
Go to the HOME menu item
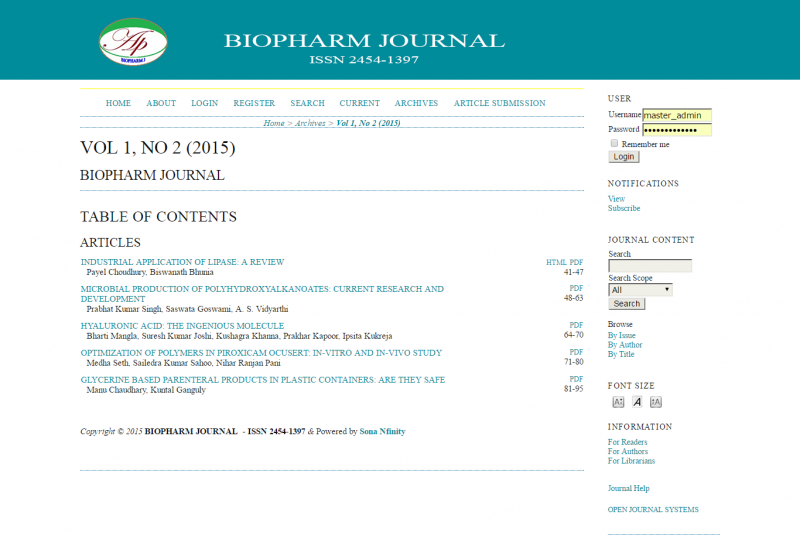[118, 103]
